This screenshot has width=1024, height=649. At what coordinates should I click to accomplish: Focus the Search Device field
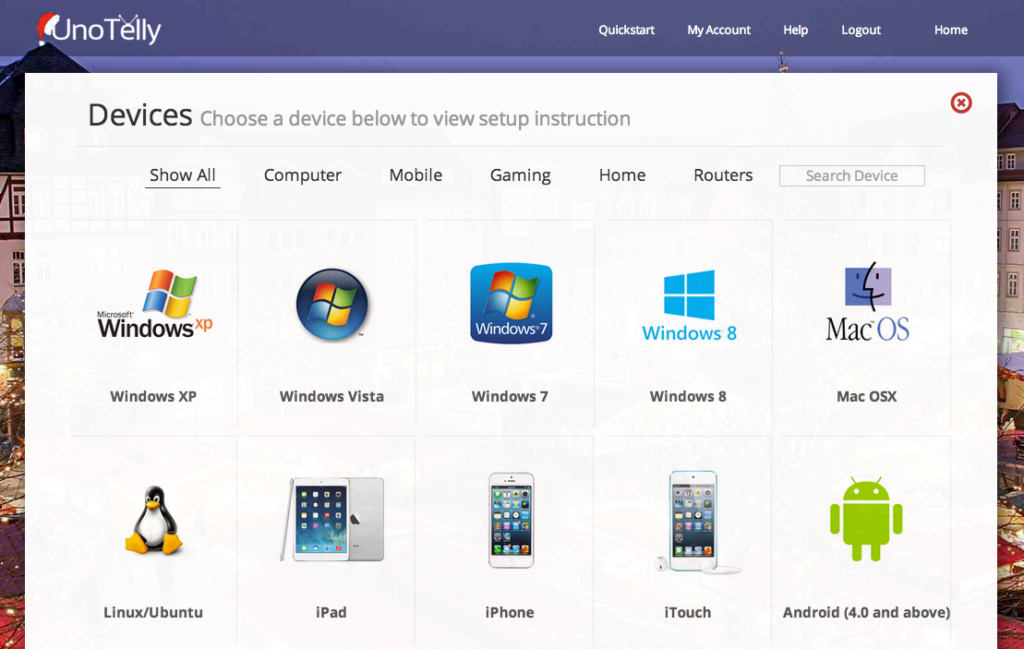(852, 176)
